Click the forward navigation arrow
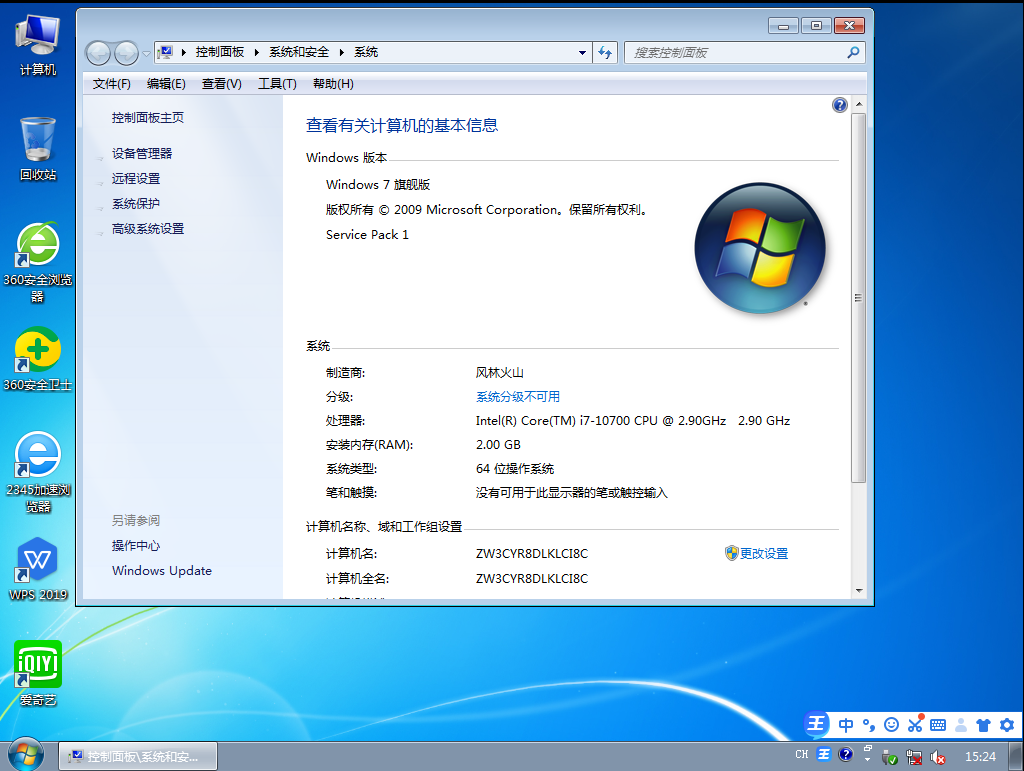 [x=126, y=53]
